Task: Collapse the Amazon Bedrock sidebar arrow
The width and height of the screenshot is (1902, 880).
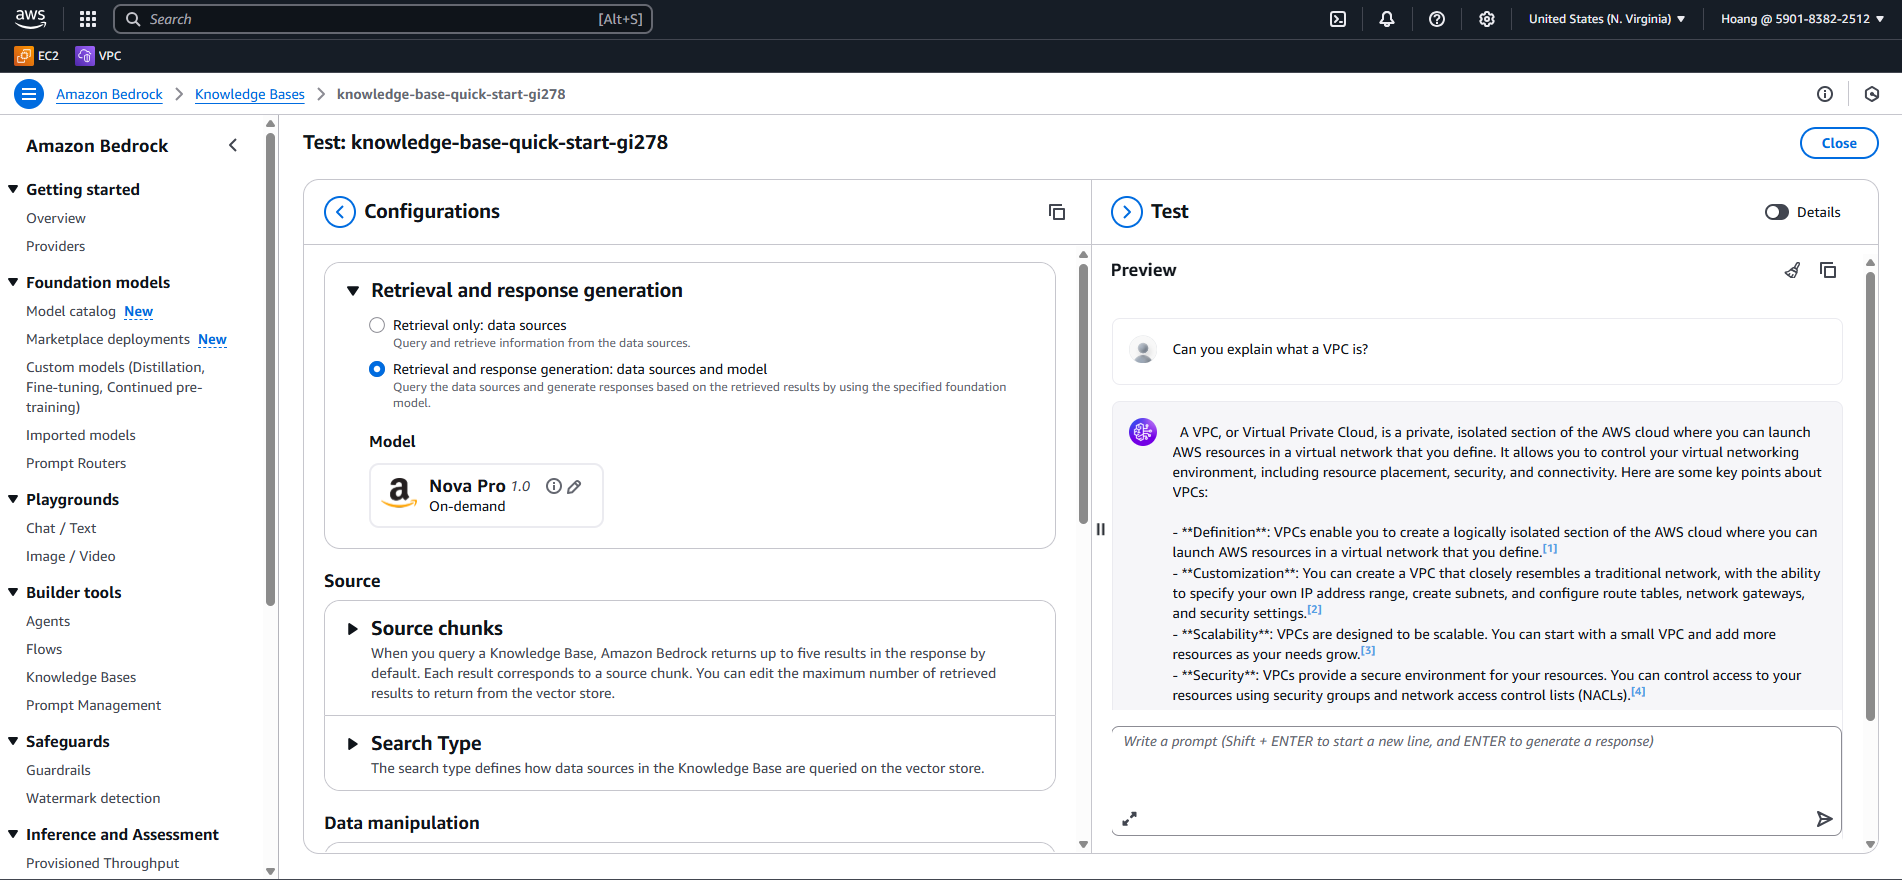Action: [x=233, y=145]
